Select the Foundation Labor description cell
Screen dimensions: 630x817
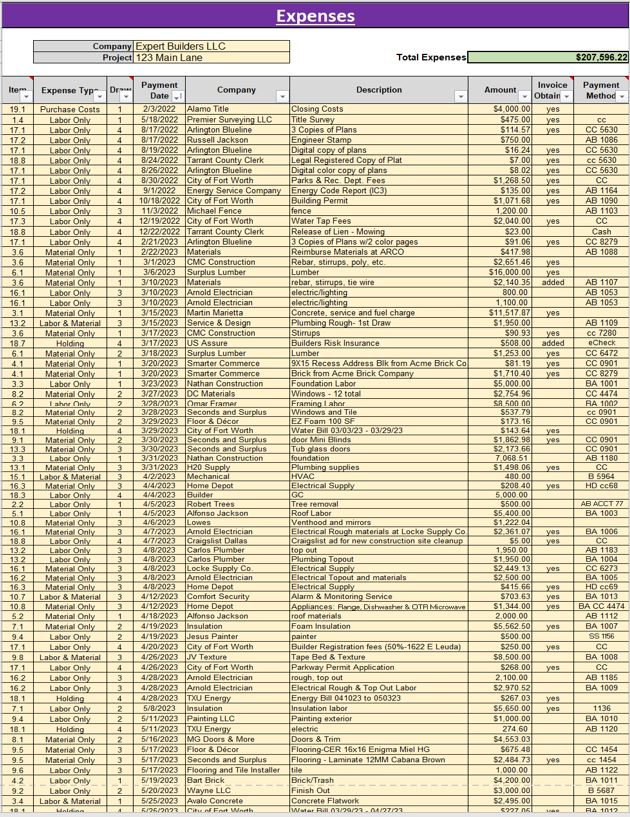pos(379,383)
